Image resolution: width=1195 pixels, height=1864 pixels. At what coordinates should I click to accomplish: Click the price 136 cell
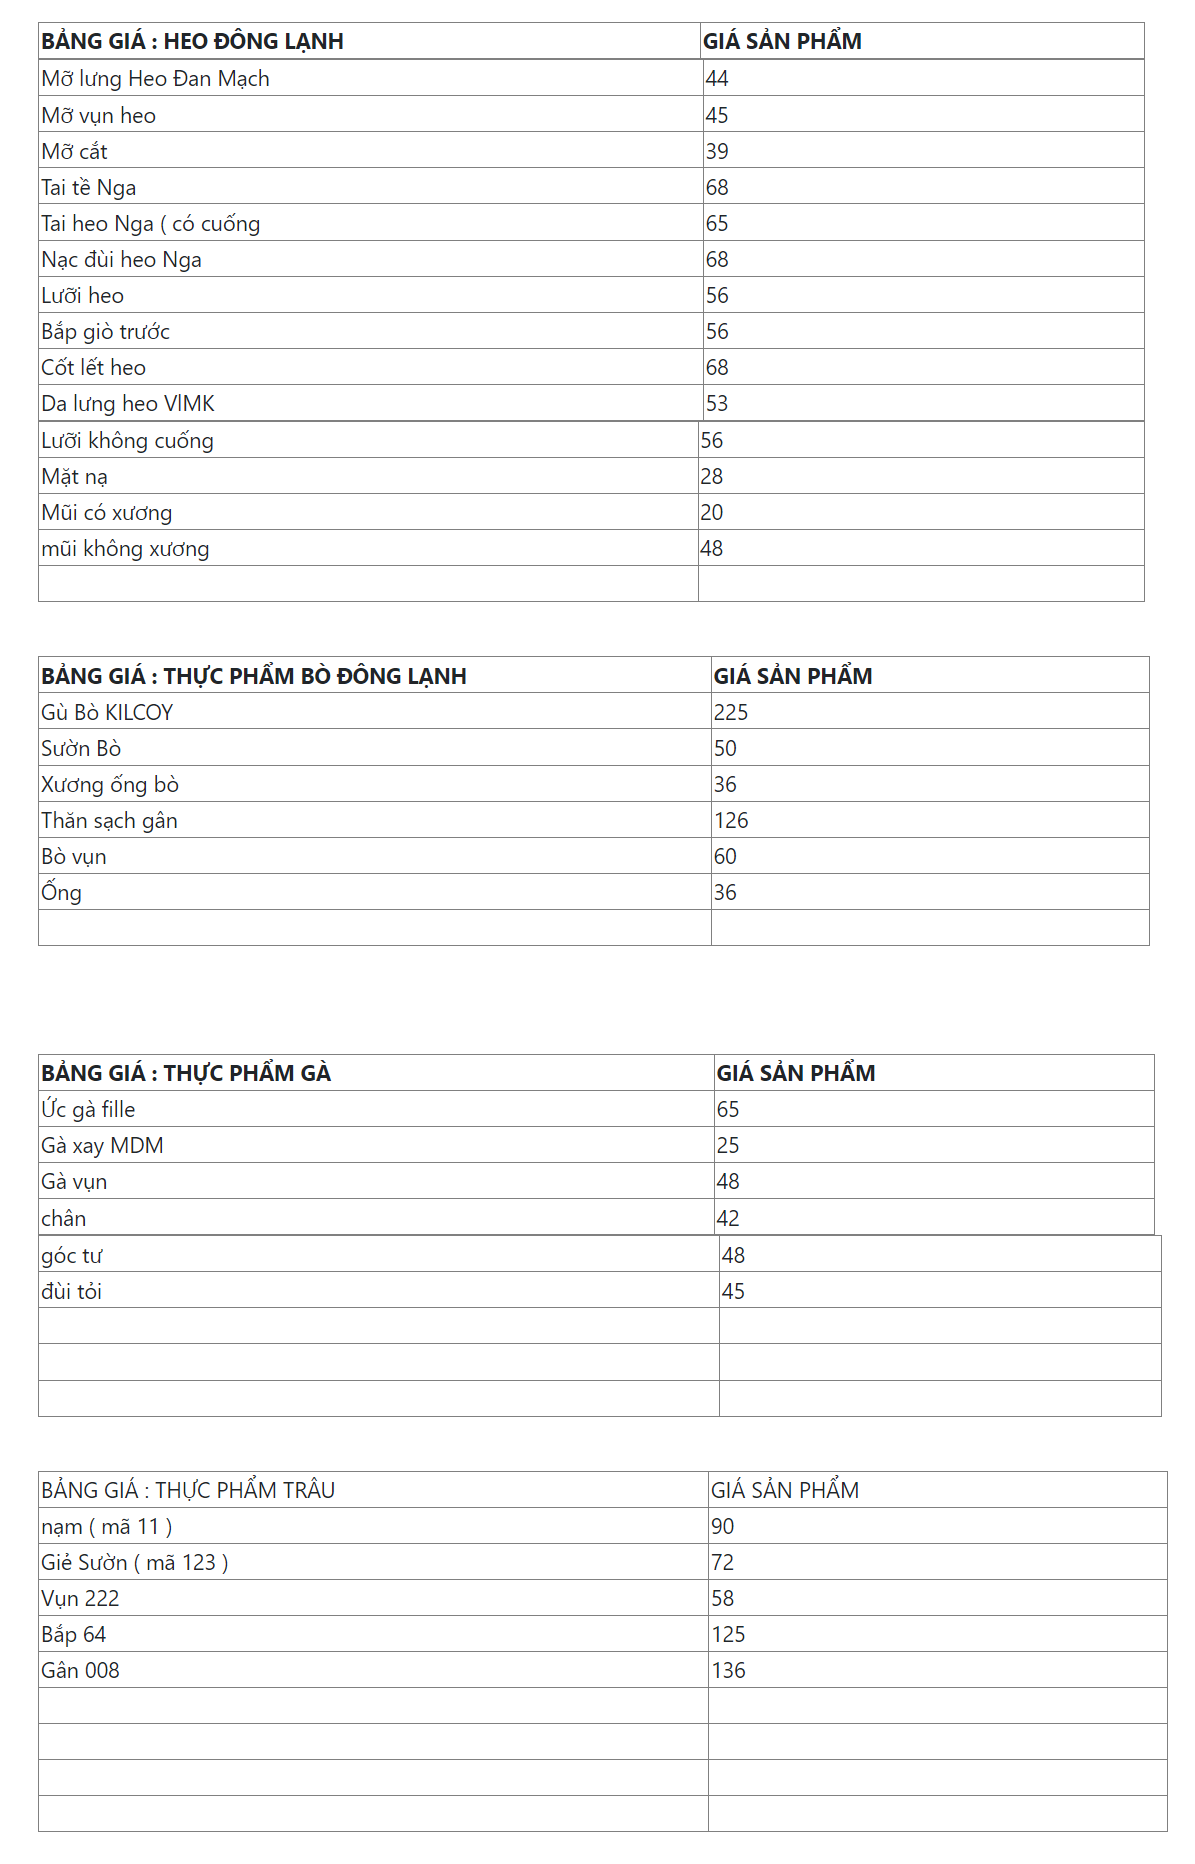point(729,1671)
